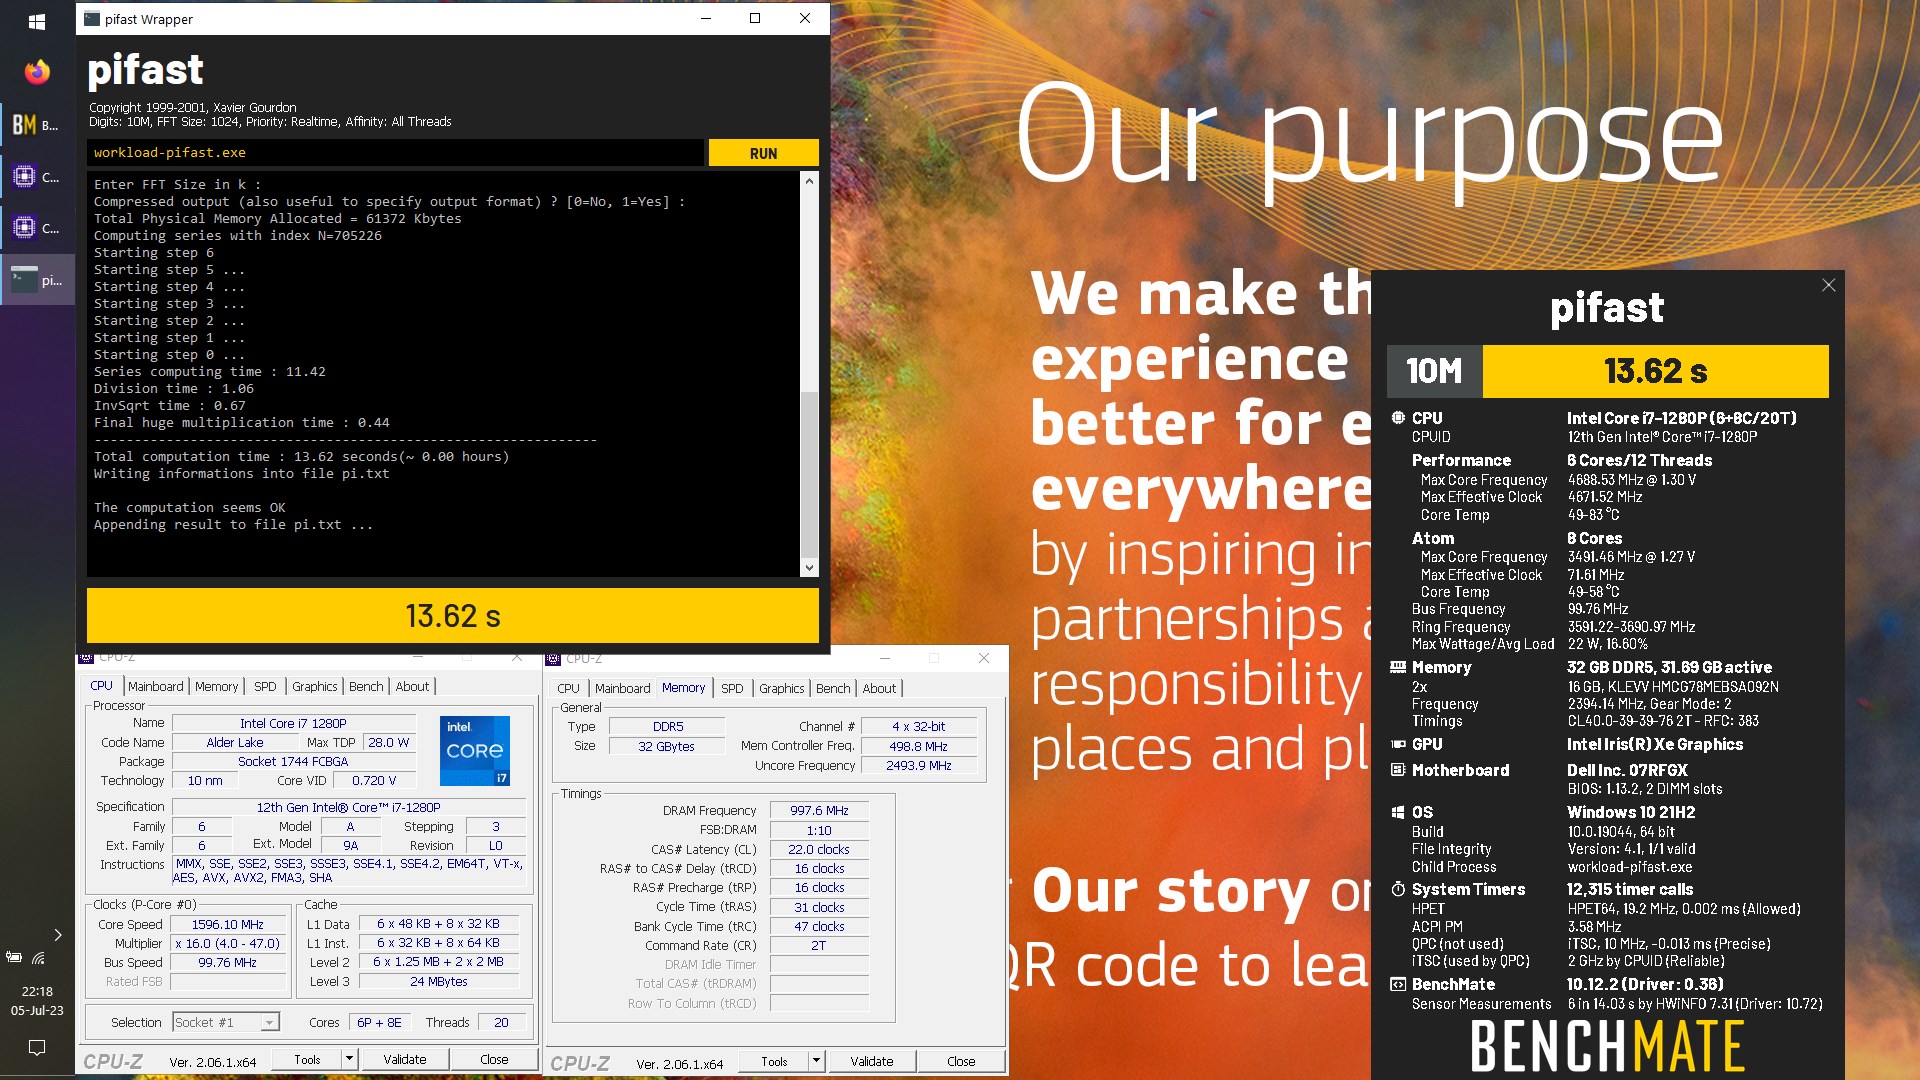
Task: Open the Mainboard tab in left CPU-Z
Action: click(x=156, y=686)
